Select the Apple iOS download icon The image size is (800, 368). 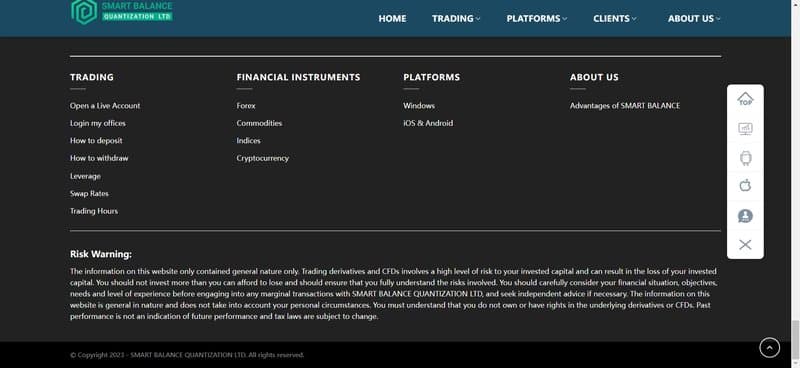(745, 185)
